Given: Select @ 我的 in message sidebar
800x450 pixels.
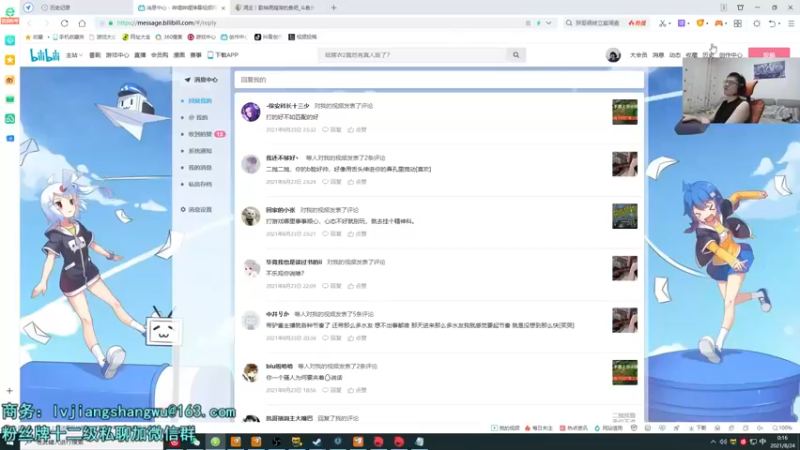Looking at the screenshot, I should [198, 117].
